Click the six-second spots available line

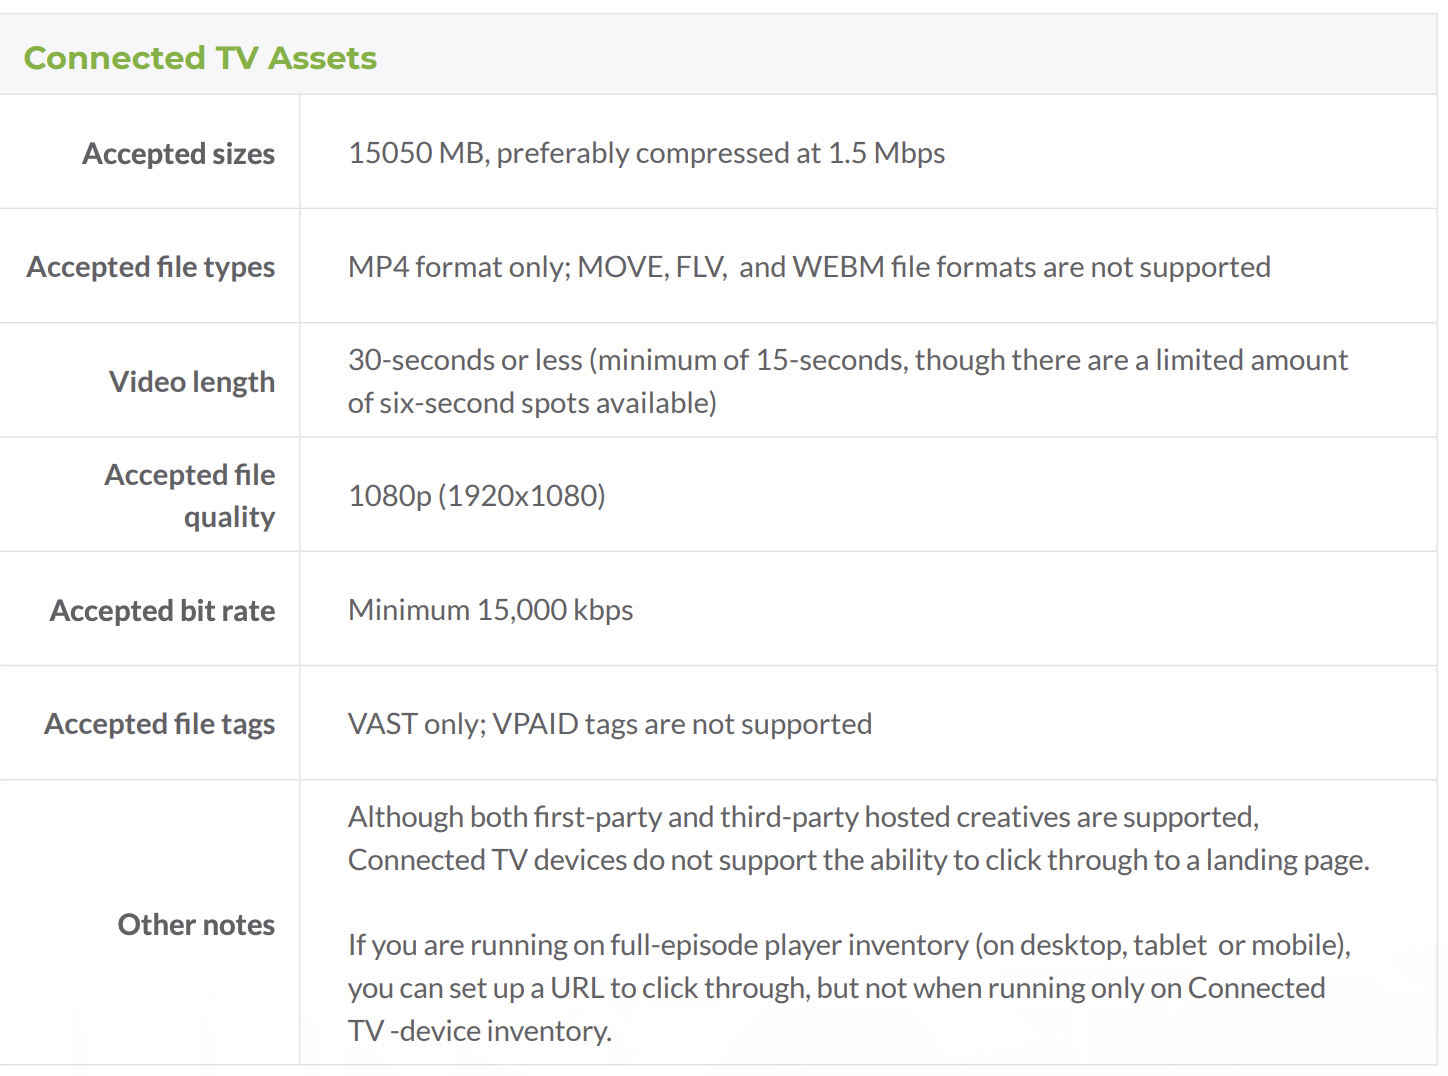[532, 403]
